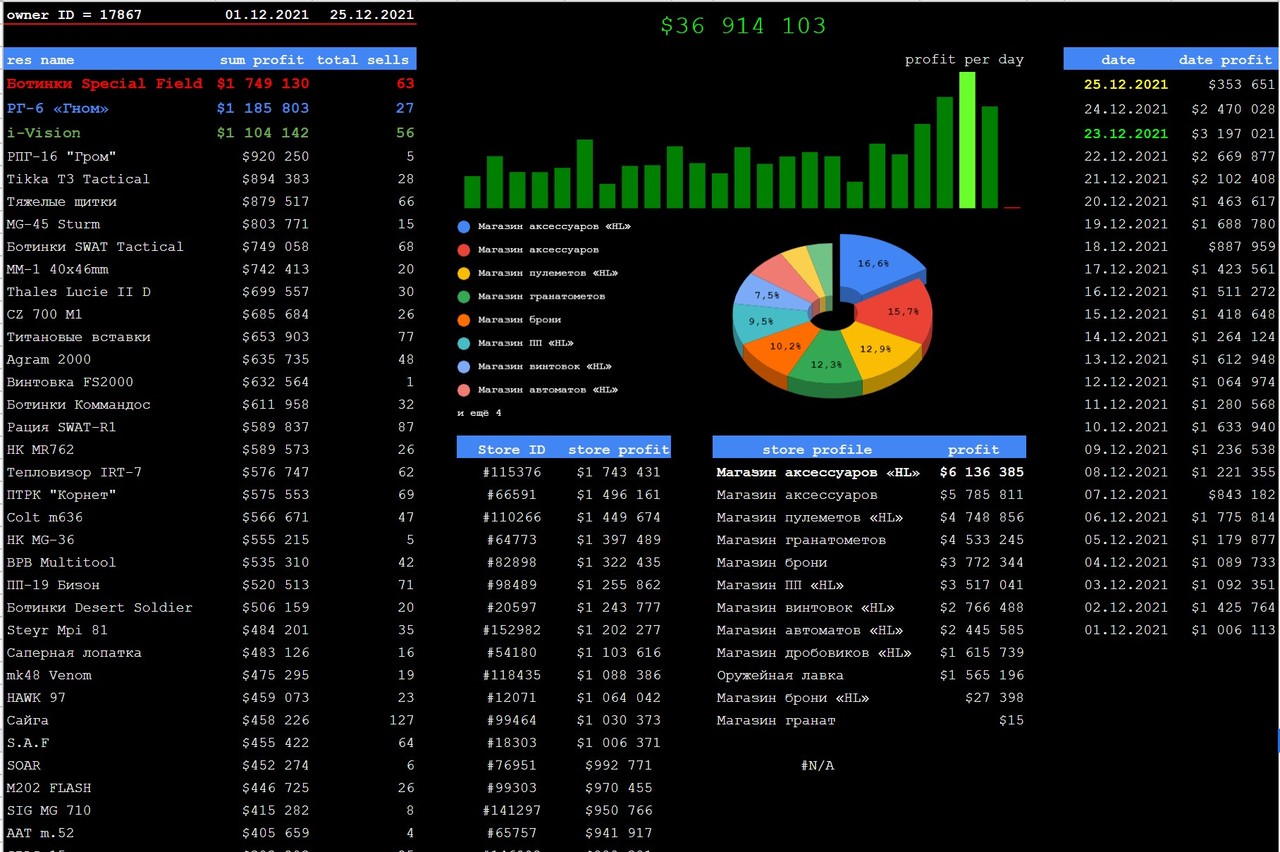
Task: Select the '07.12.2021' date cell
Action: [x=1126, y=495]
